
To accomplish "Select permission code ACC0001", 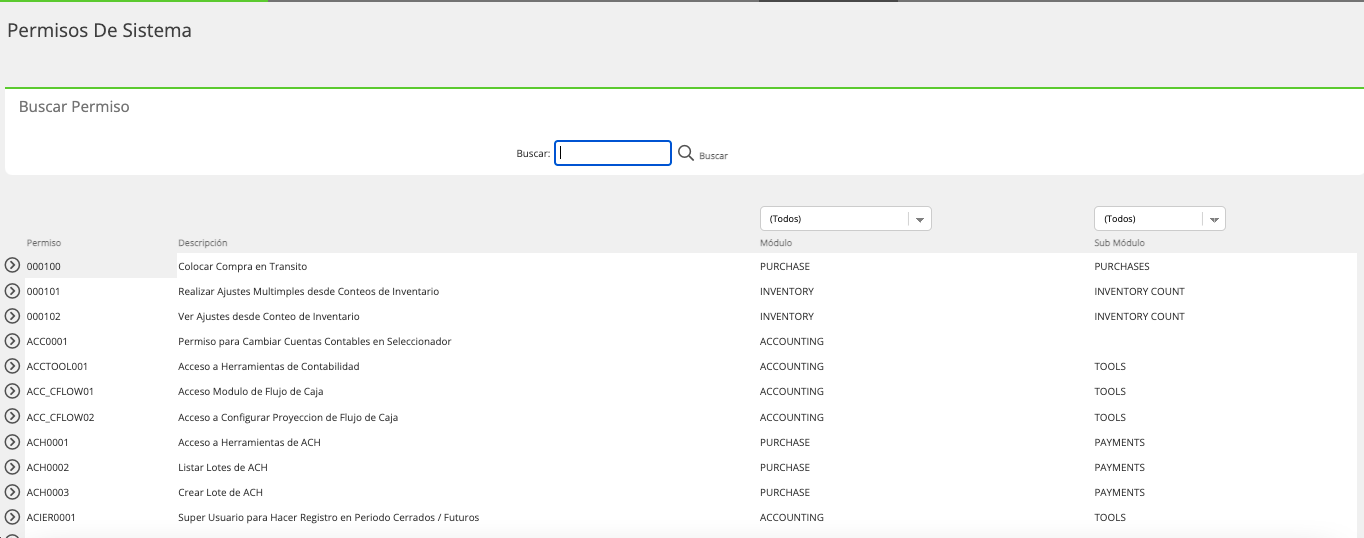I will (47, 342).
